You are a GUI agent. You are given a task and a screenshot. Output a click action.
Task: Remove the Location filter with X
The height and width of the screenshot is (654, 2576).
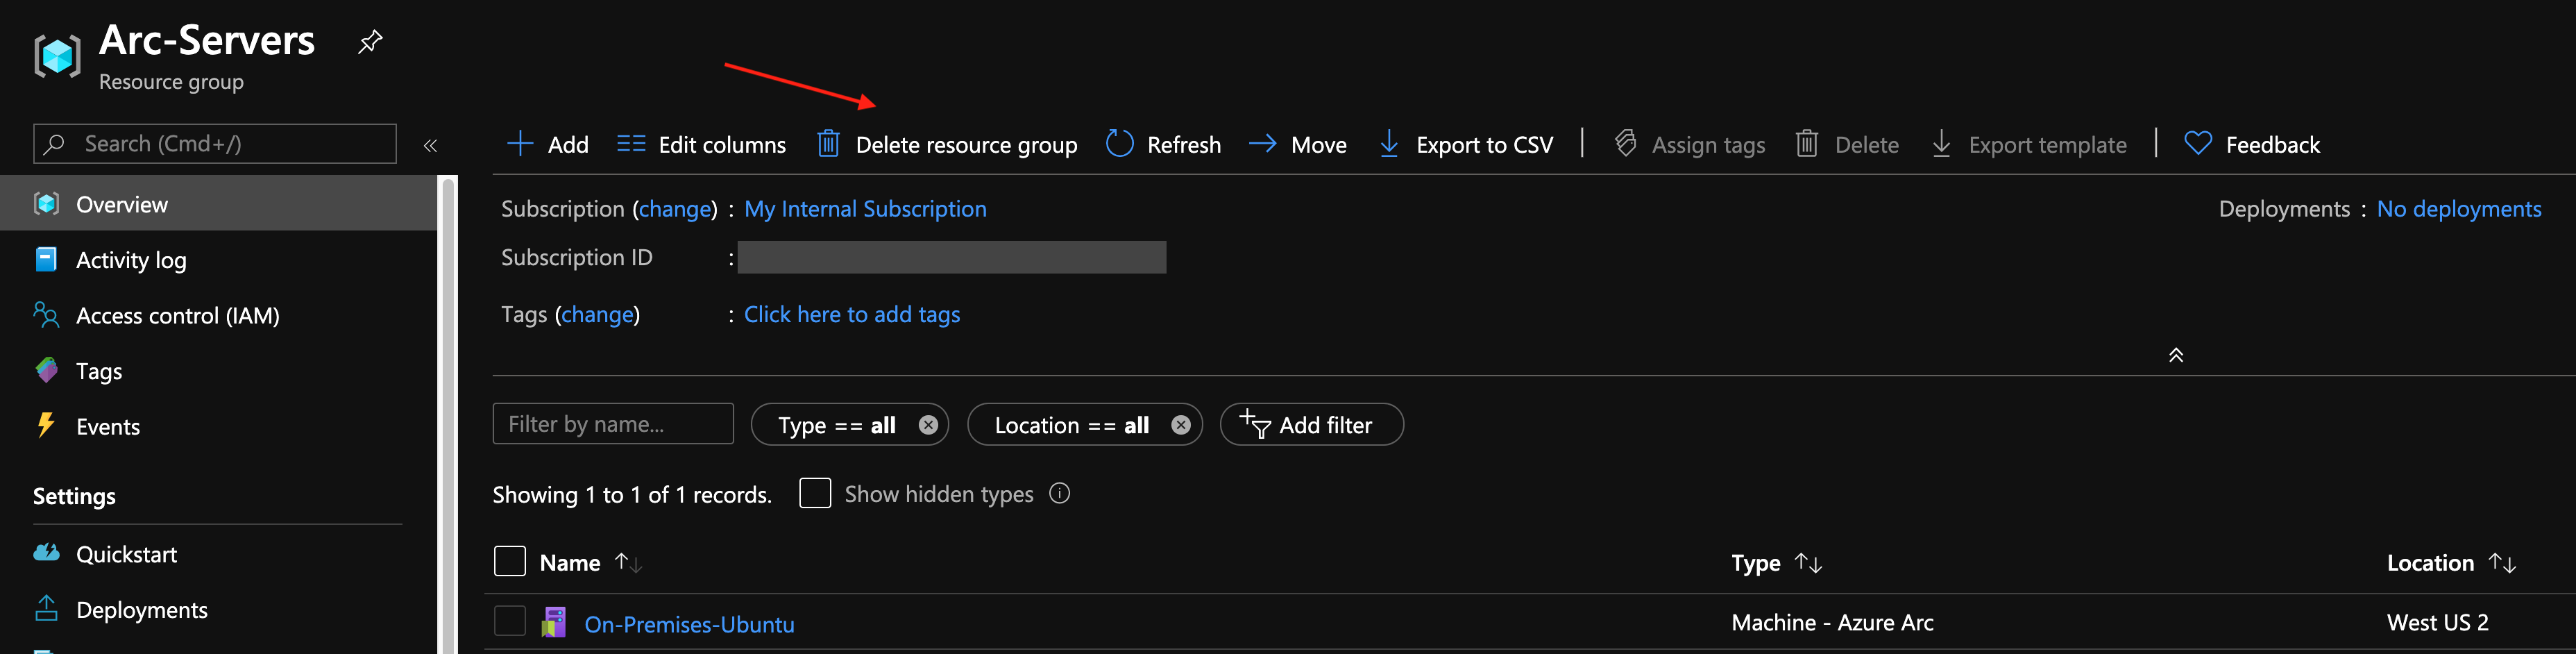click(1181, 425)
